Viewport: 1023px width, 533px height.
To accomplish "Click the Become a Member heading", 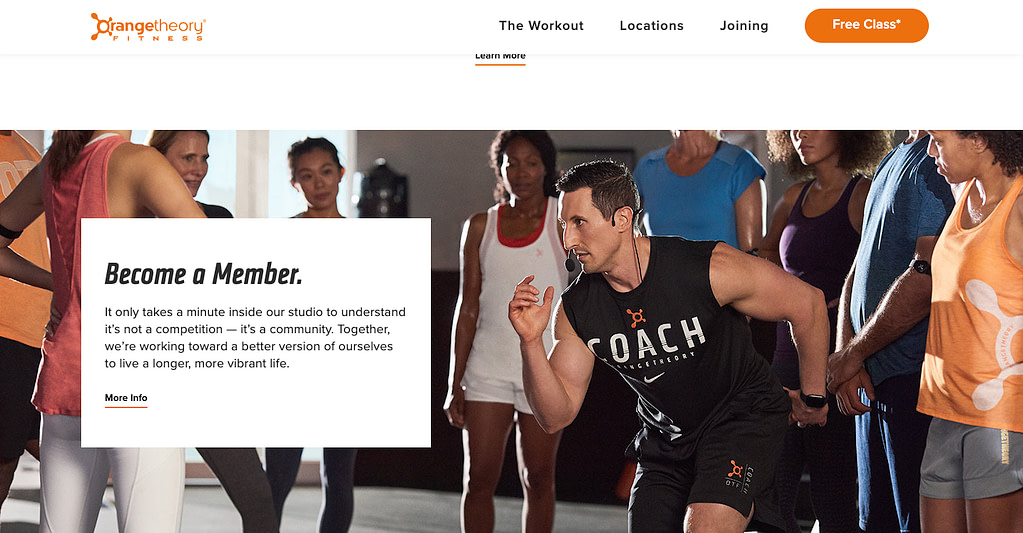I will [203, 274].
